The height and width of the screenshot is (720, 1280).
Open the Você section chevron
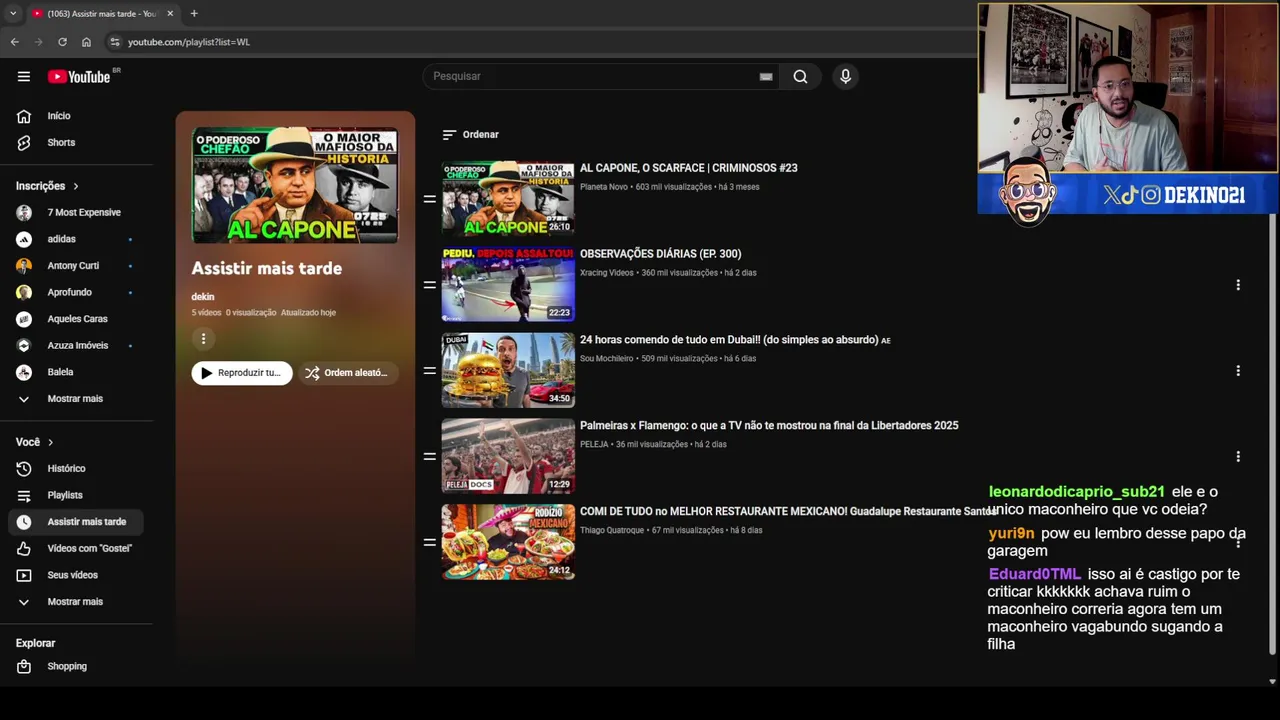50,442
